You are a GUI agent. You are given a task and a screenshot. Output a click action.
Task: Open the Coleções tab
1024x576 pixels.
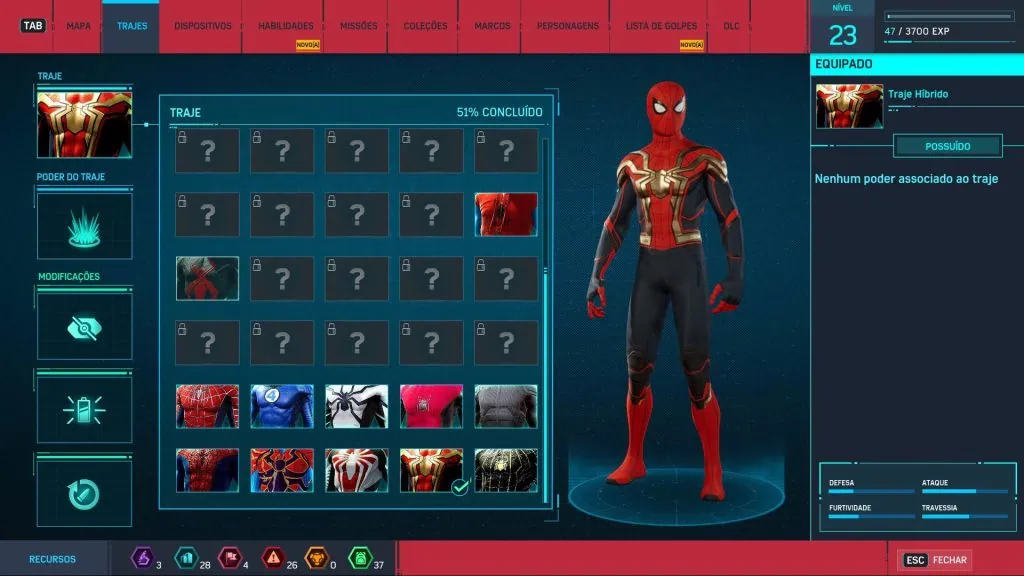(x=425, y=26)
